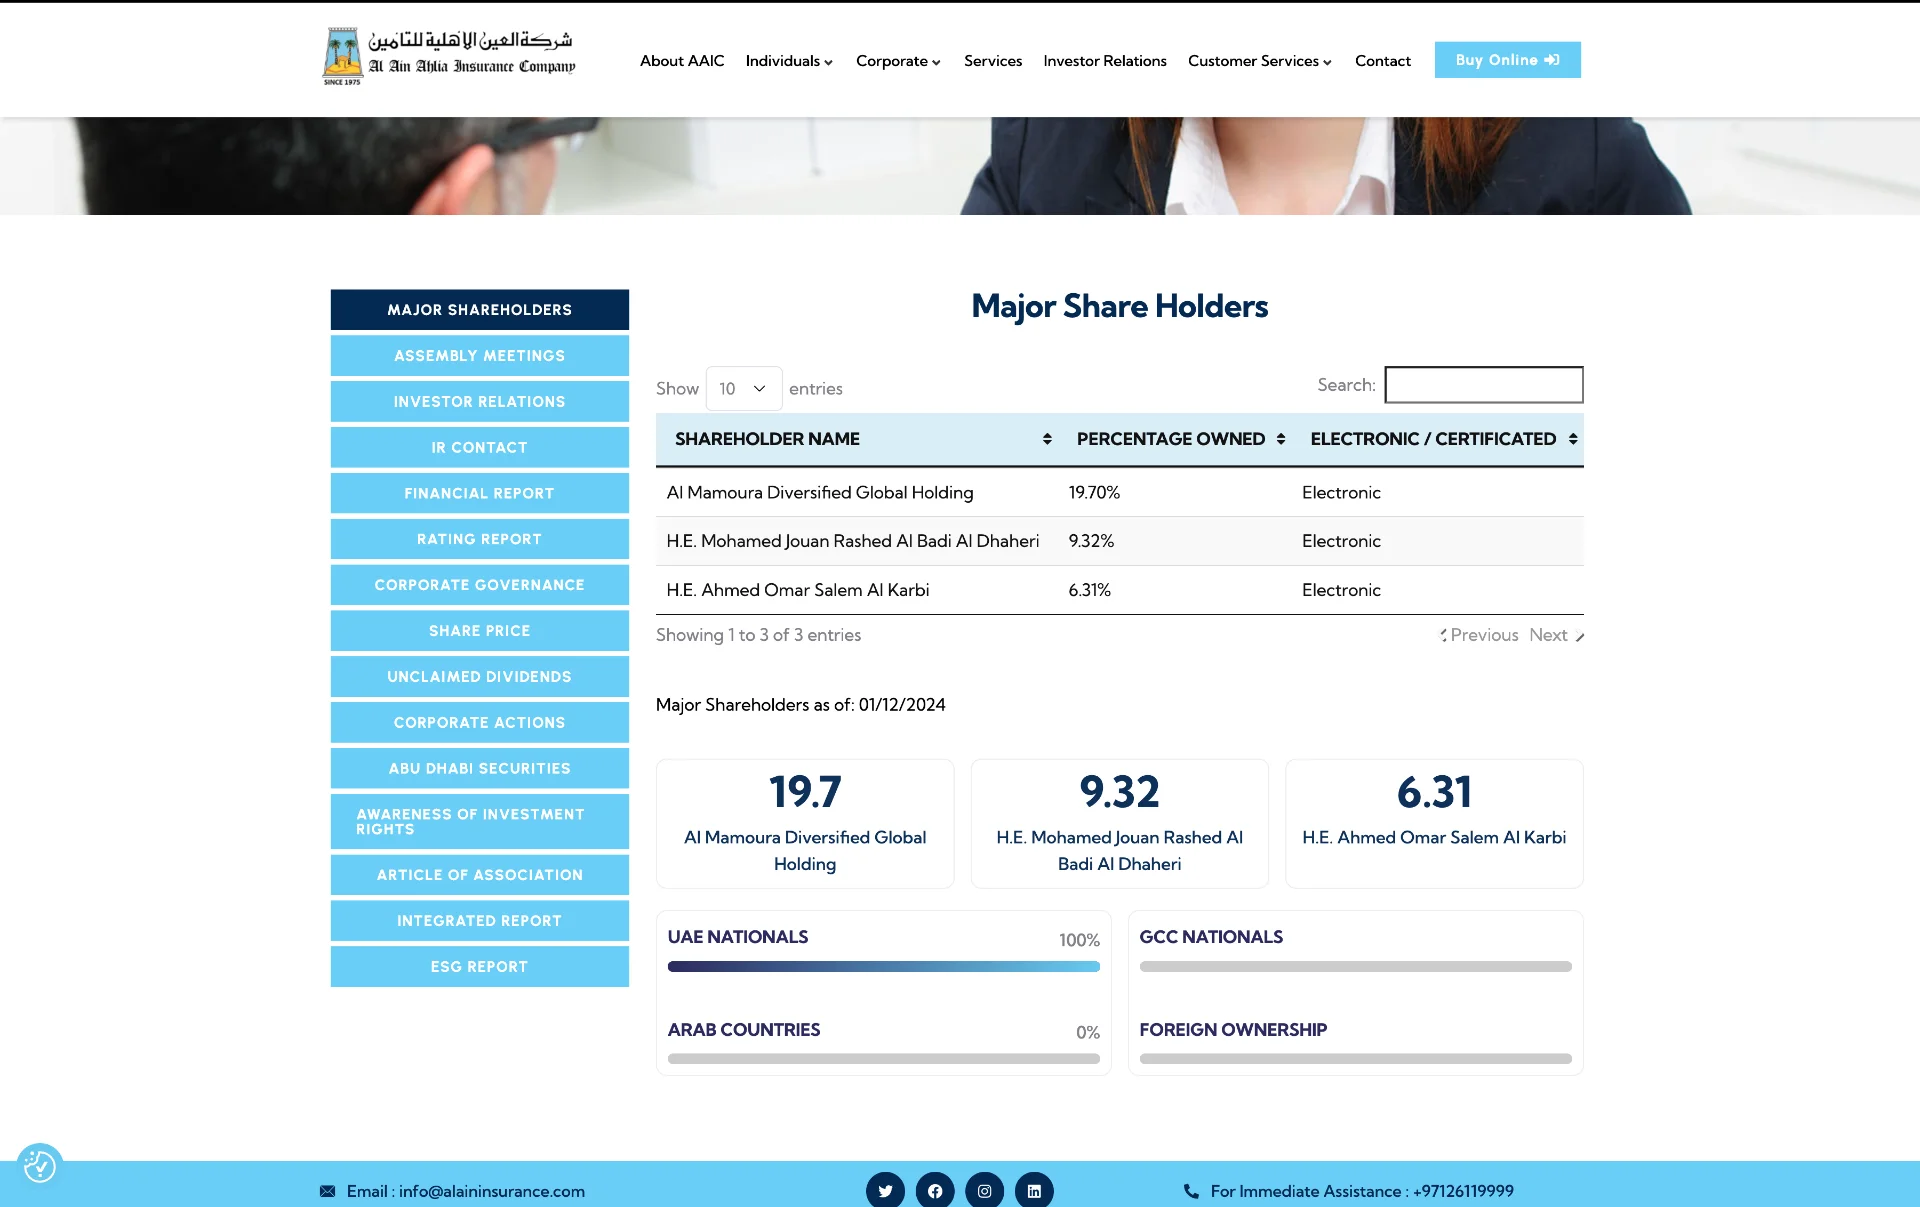Open Investor Relations from top navigation
1920x1207 pixels.
tap(1105, 61)
